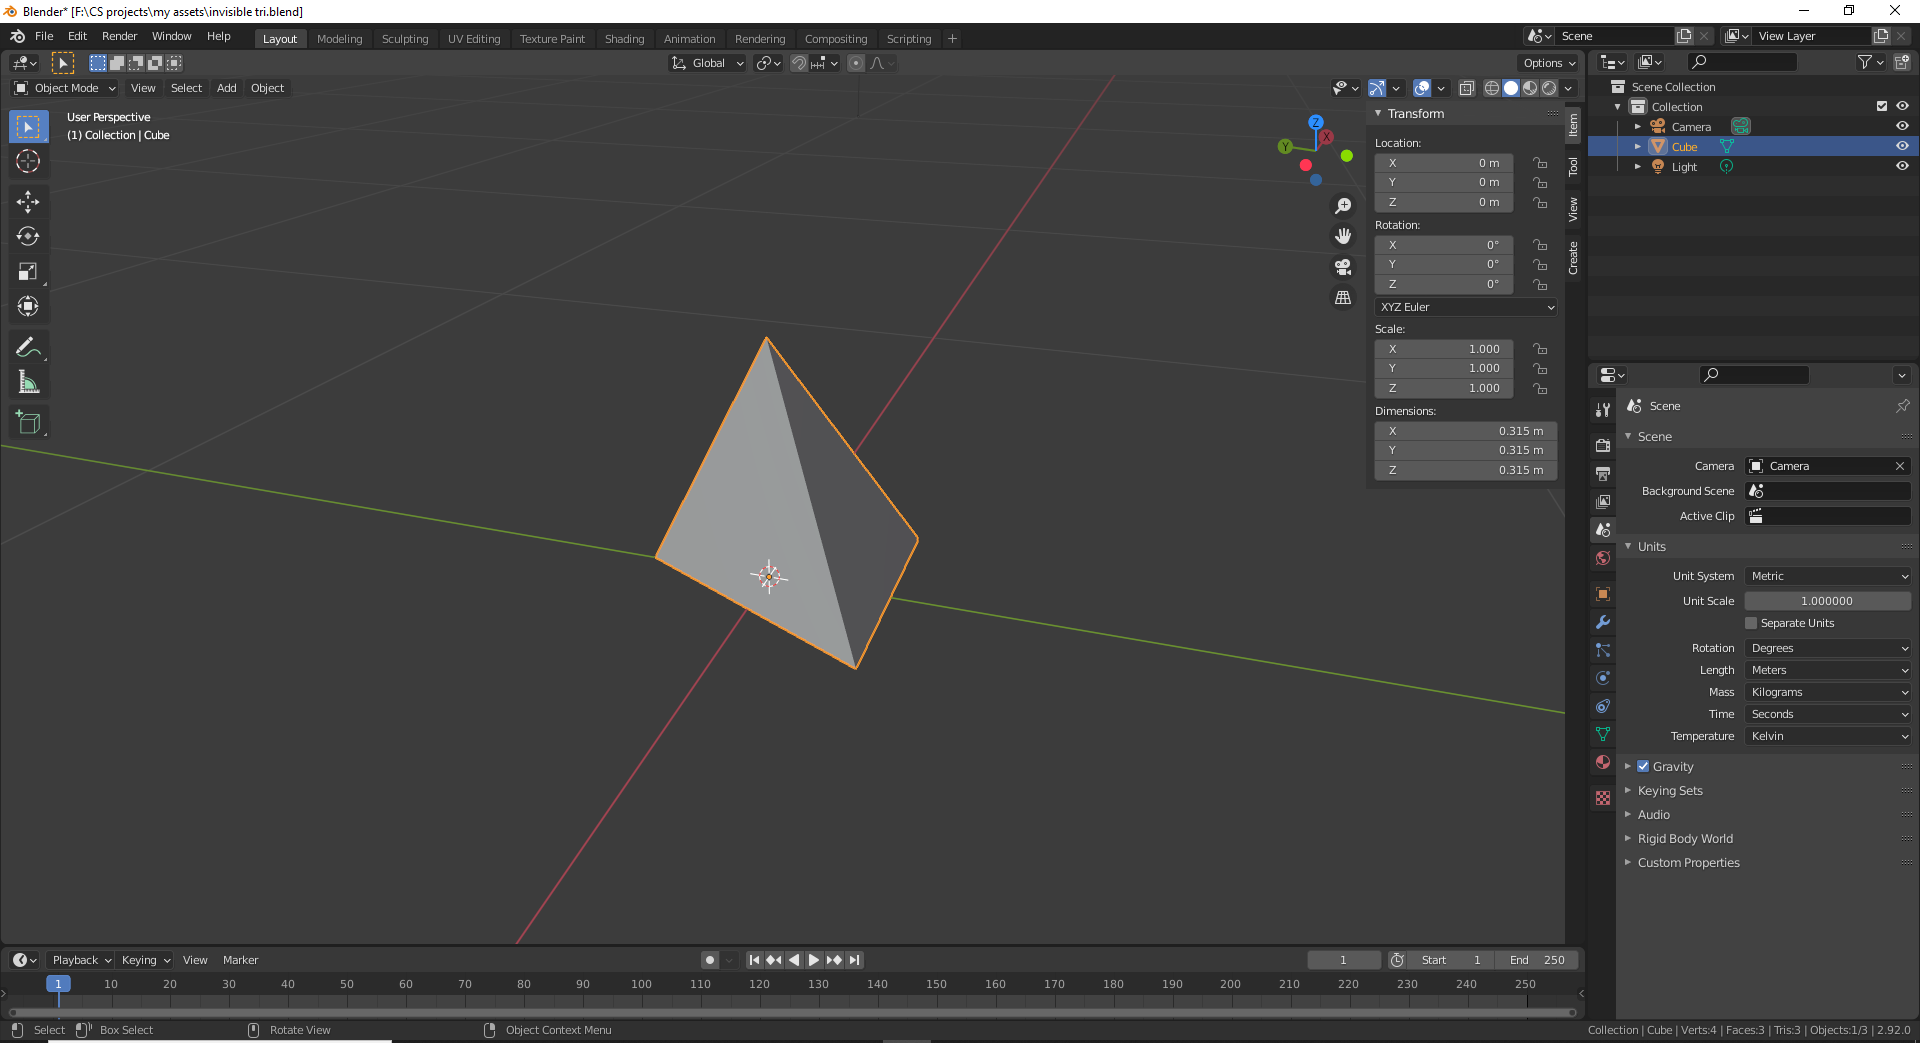
Task: Open the Object Data properties tab icon
Action: point(1603,734)
